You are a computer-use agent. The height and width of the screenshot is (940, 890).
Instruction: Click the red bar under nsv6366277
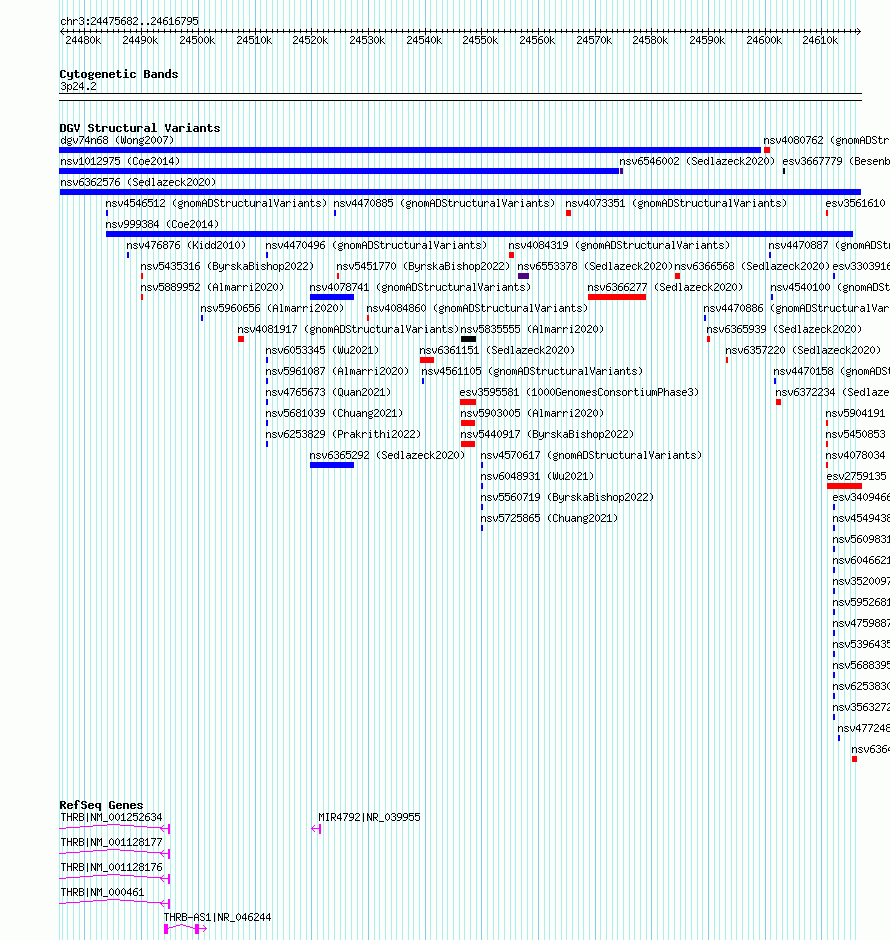pos(617,297)
